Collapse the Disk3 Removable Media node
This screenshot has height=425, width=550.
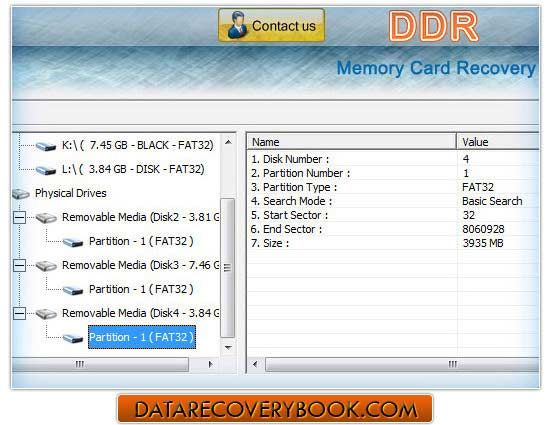[x=19, y=266]
